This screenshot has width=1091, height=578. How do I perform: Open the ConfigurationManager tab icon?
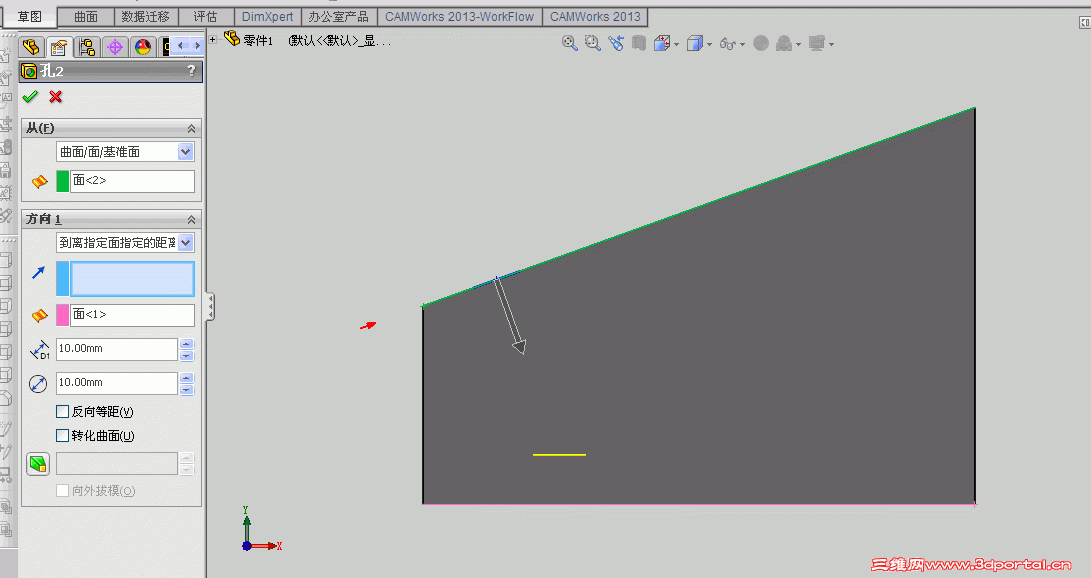(x=87, y=47)
